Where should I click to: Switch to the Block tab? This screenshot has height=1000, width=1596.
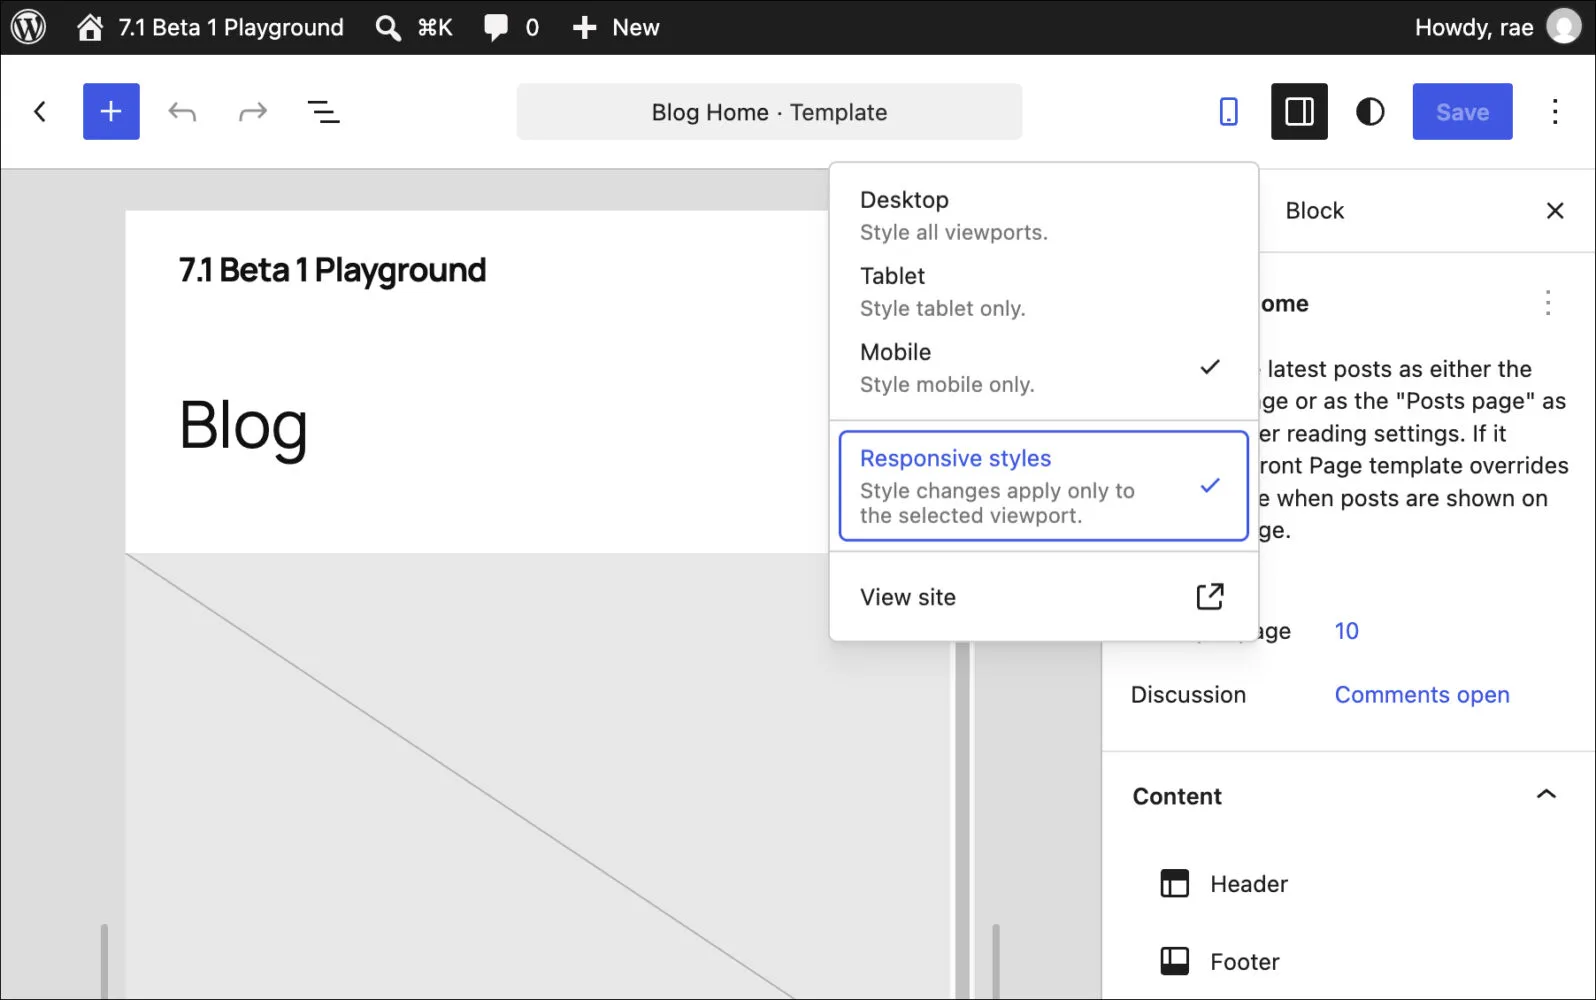point(1314,211)
